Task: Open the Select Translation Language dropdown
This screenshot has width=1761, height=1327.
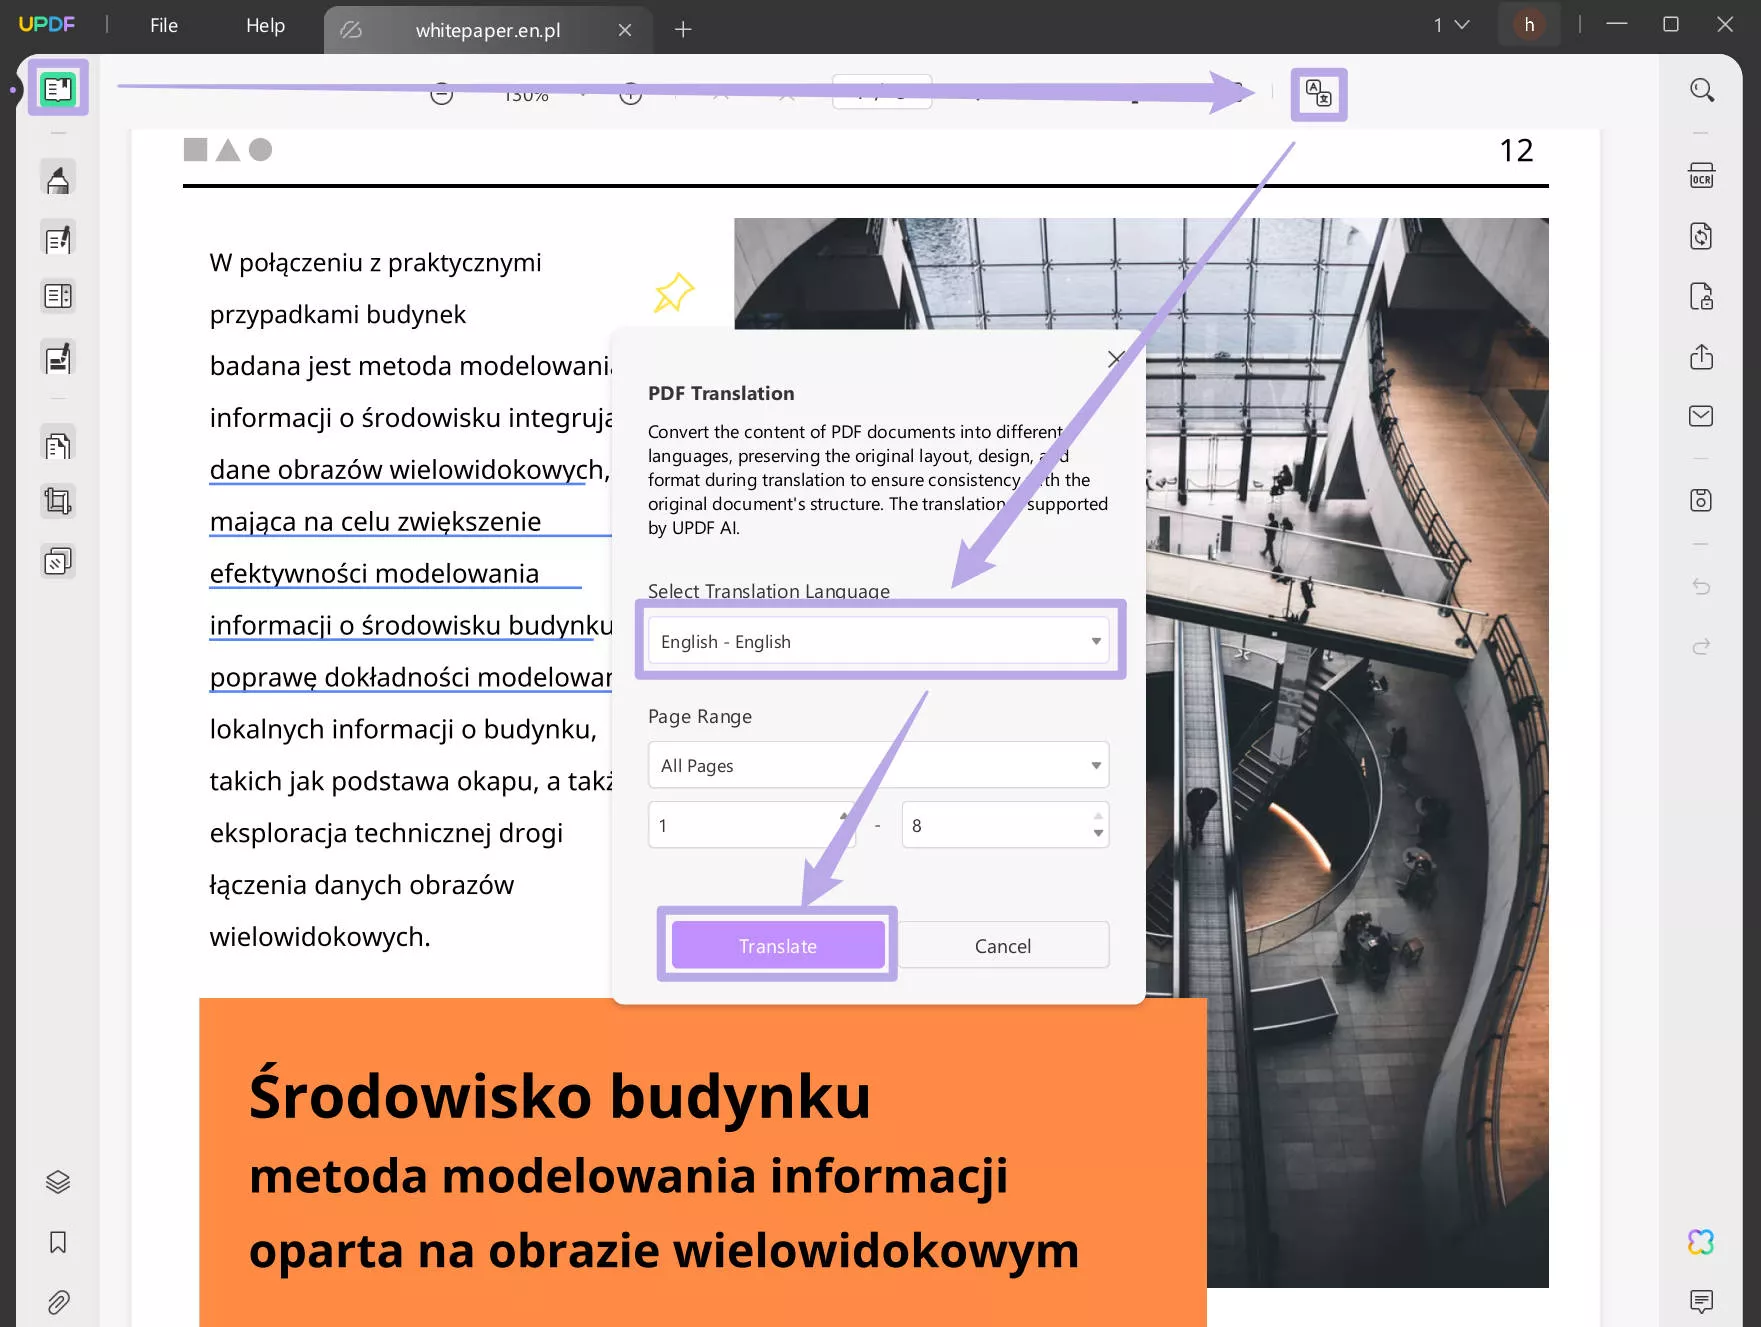Action: [878, 641]
